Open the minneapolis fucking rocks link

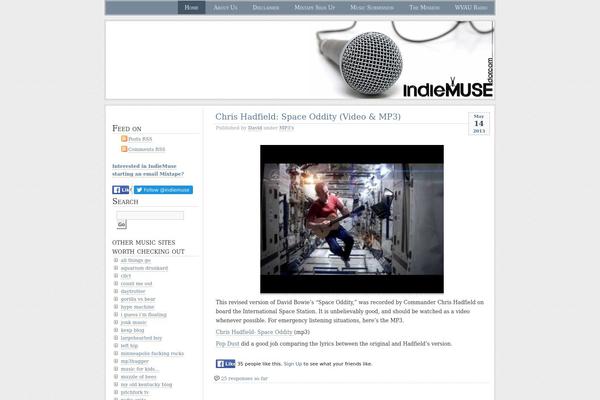pyautogui.click(x=152, y=354)
